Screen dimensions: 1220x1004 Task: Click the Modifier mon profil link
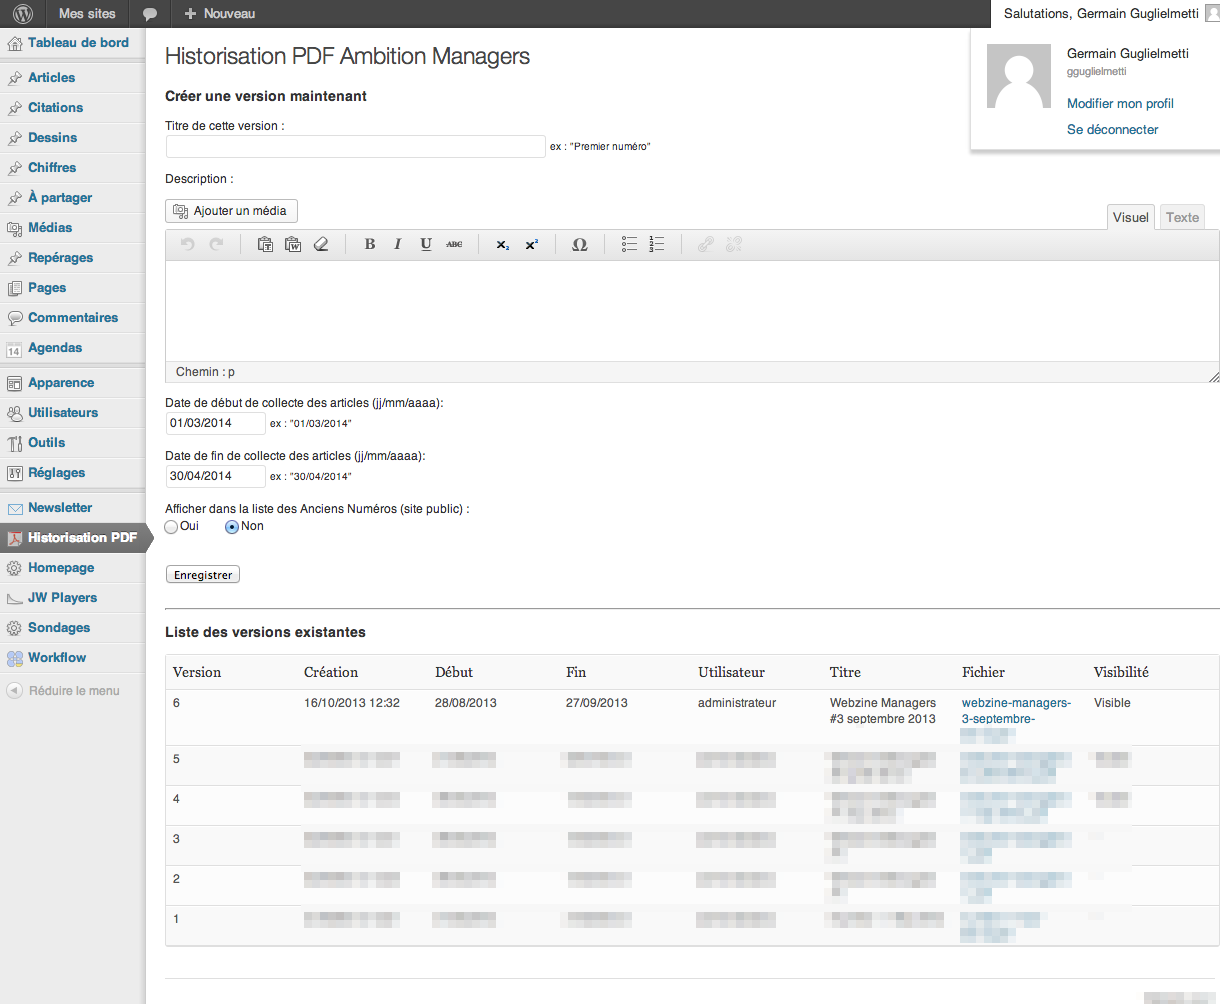coord(1120,104)
